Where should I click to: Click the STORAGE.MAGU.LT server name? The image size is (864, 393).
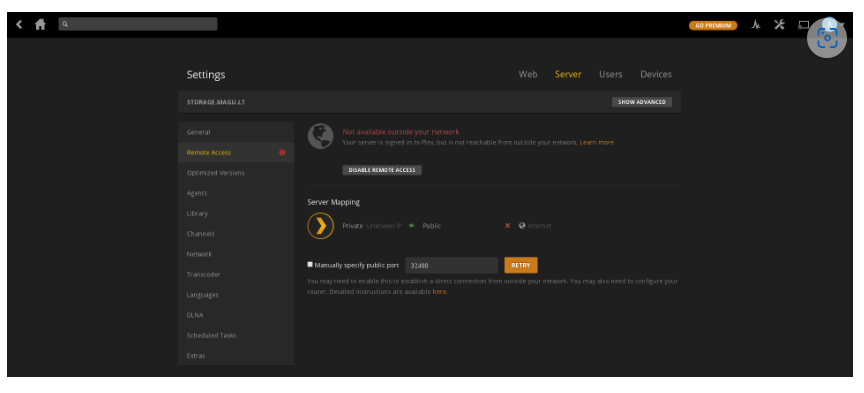[x=216, y=103]
